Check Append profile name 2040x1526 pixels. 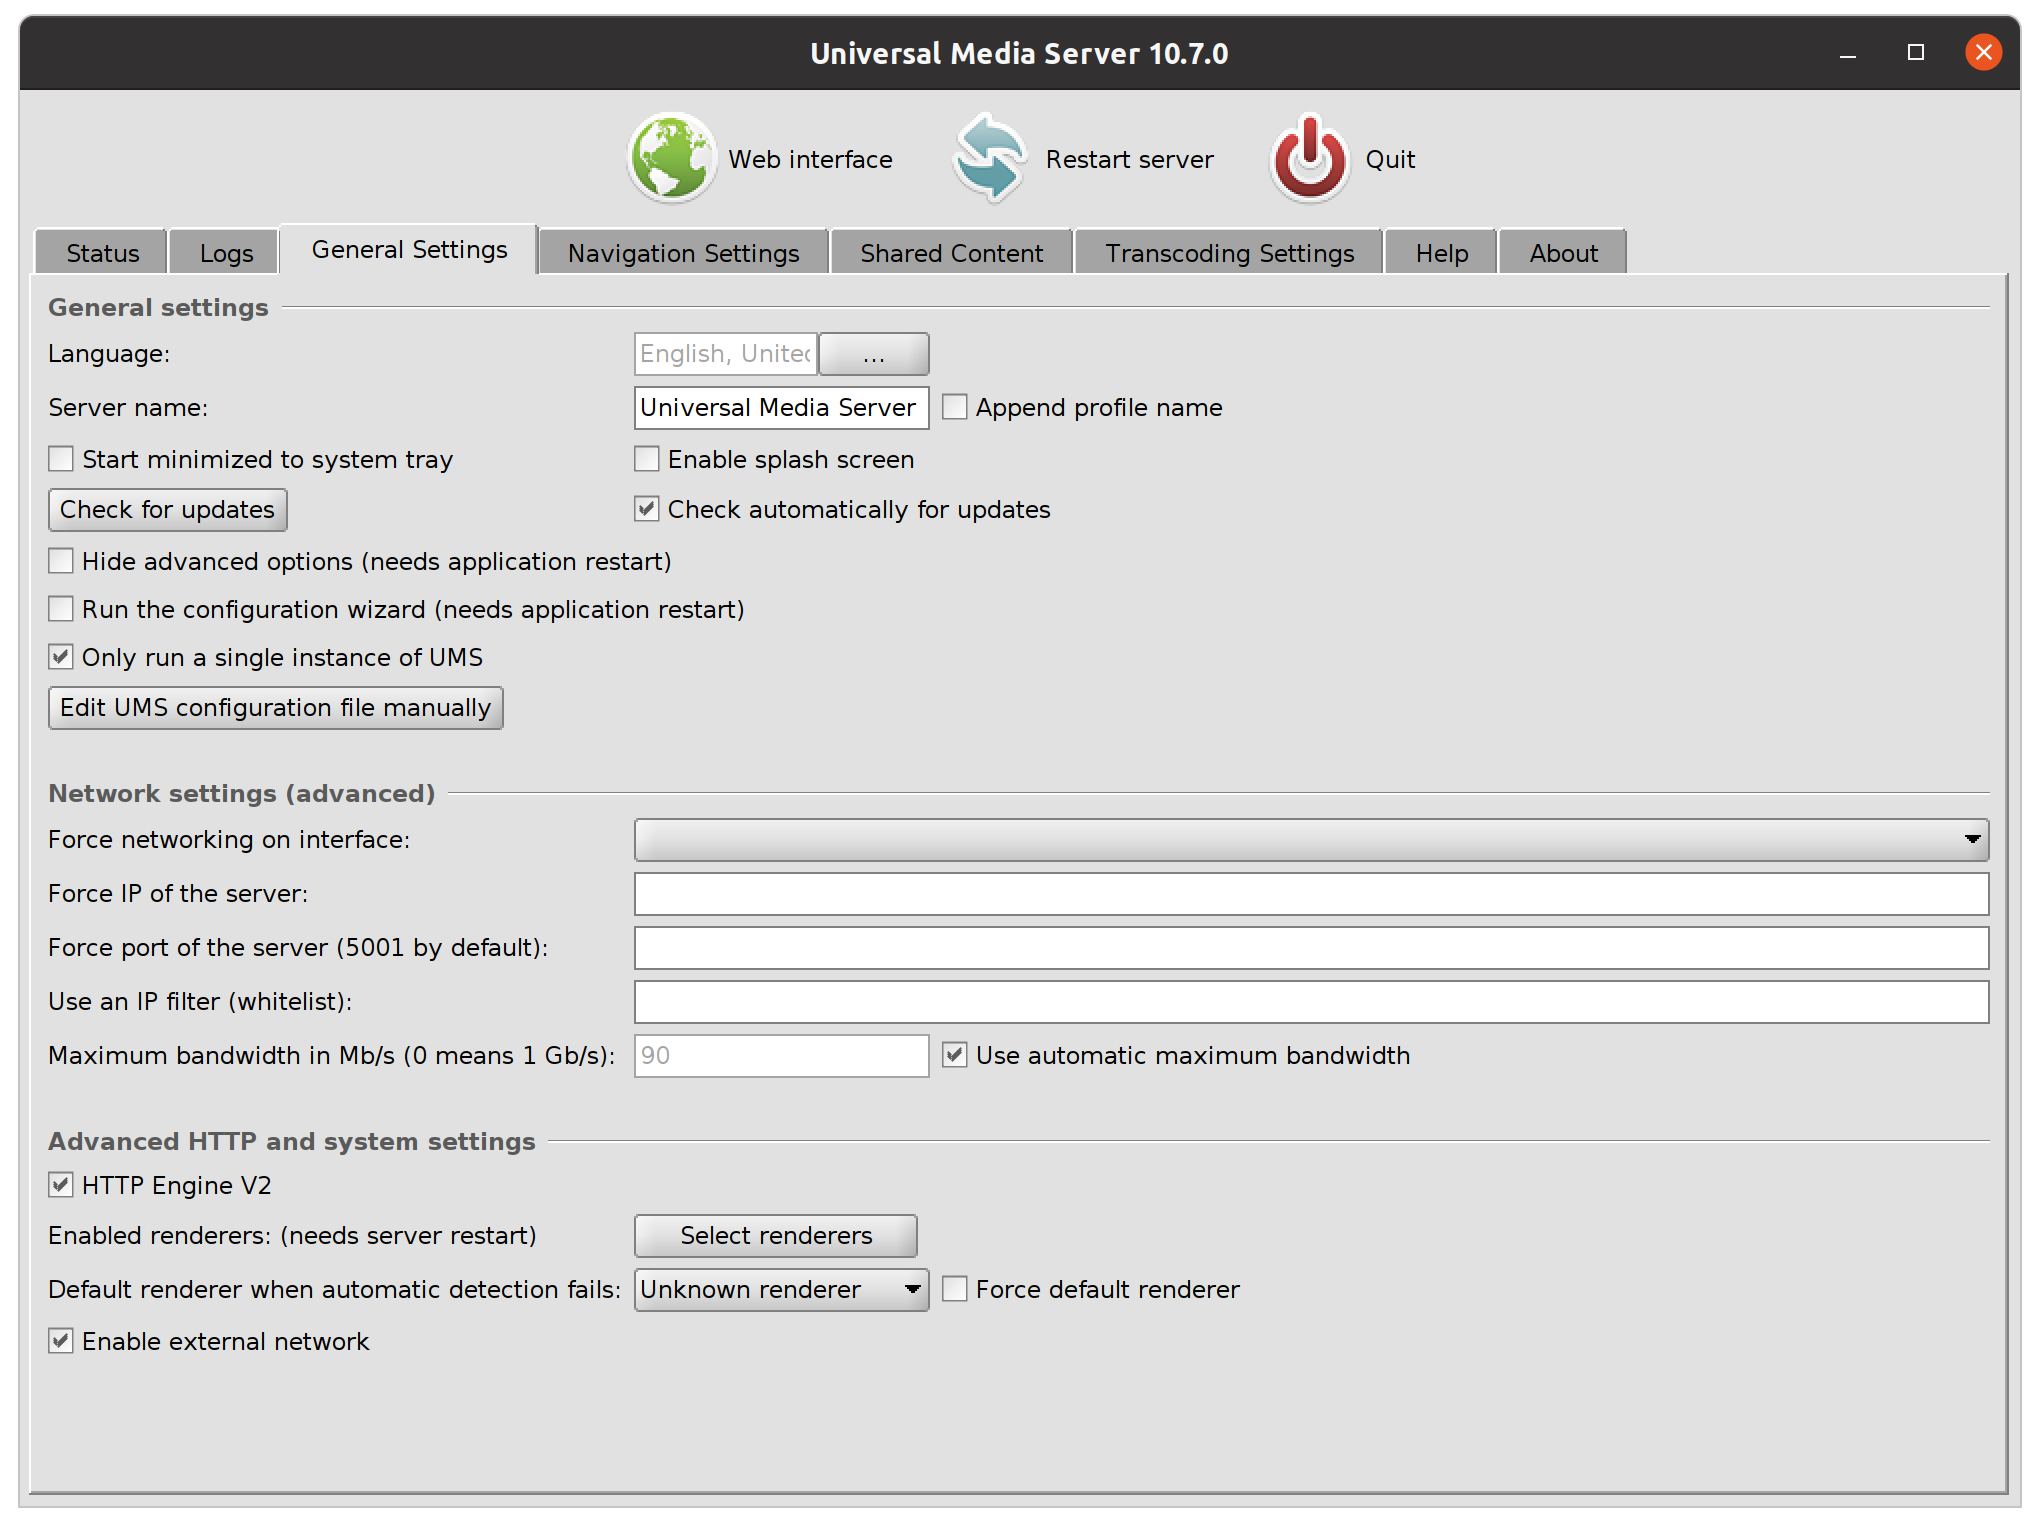(x=953, y=407)
